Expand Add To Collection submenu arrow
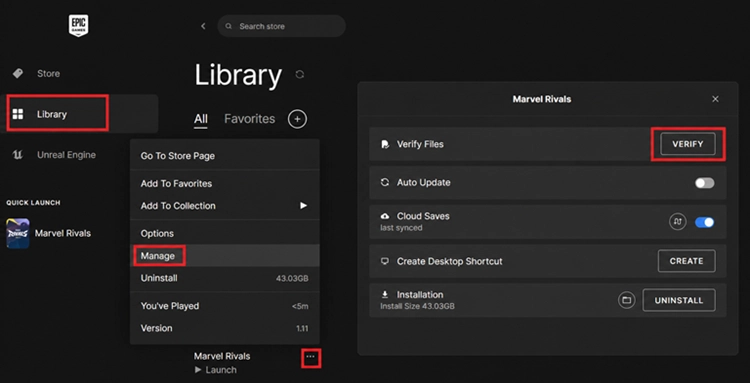This screenshot has height=383, width=750. click(x=303, y=206)
